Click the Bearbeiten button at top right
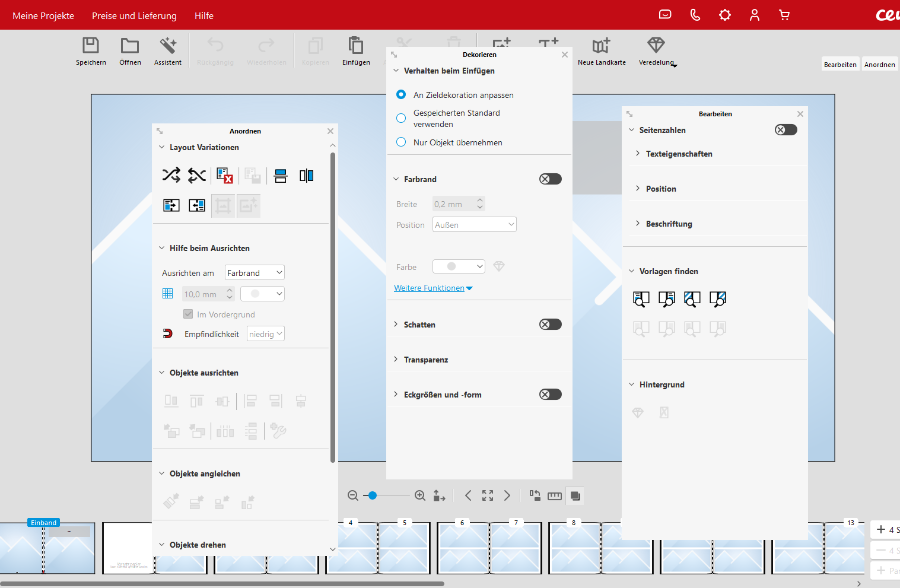Screen dimensions: 900x588 coord(839,64)
